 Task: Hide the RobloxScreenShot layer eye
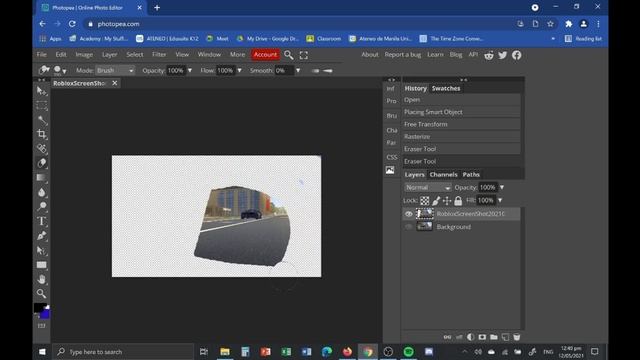coord(409,214)
